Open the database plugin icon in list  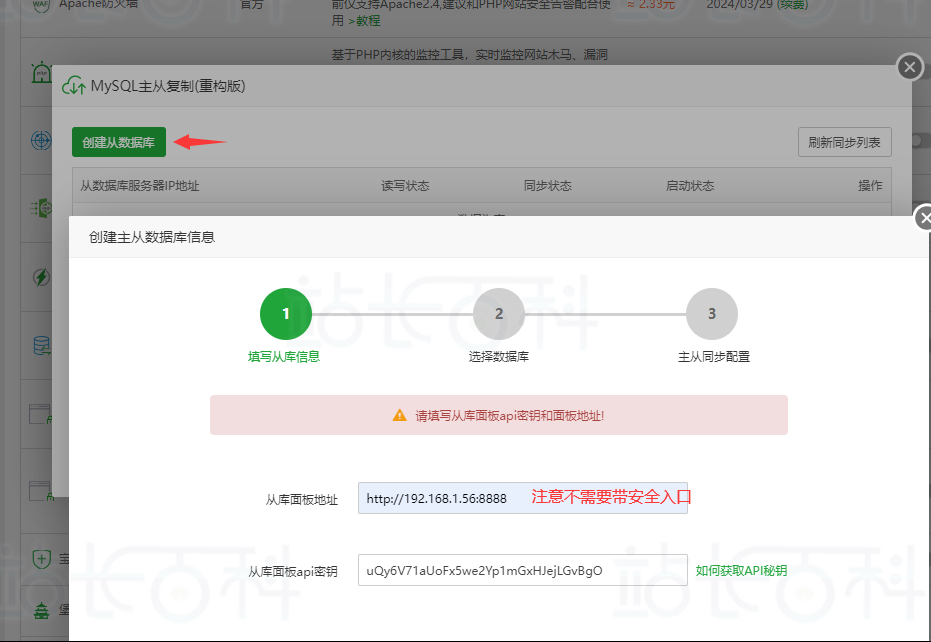[x=41, y=346]
